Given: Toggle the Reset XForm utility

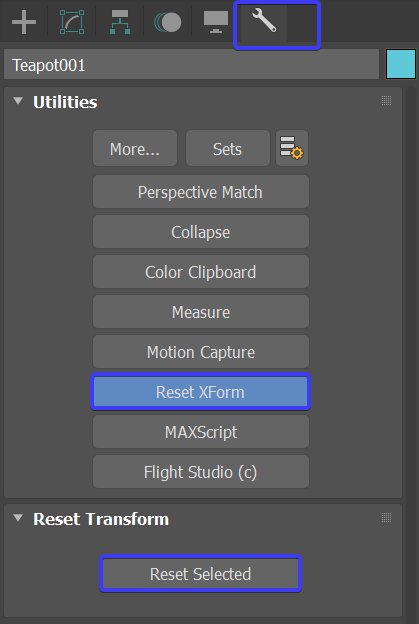Looking at the screenshot, I should point(201,392).
